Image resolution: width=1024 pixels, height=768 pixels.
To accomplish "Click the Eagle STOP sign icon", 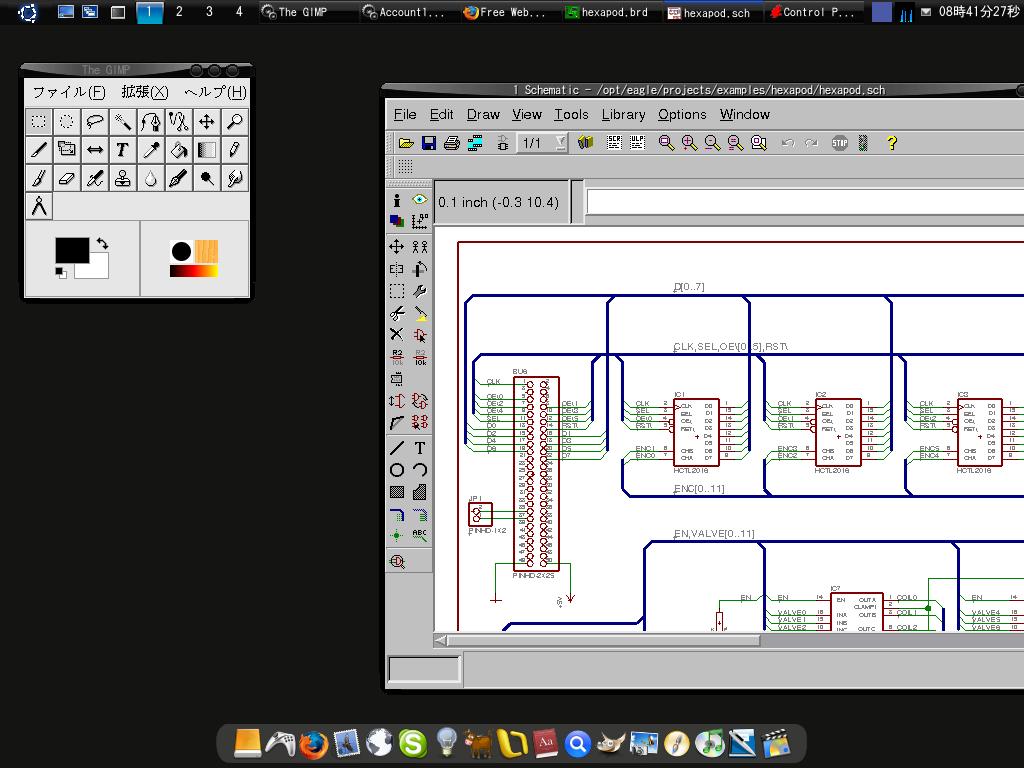I will click(840, 143).
